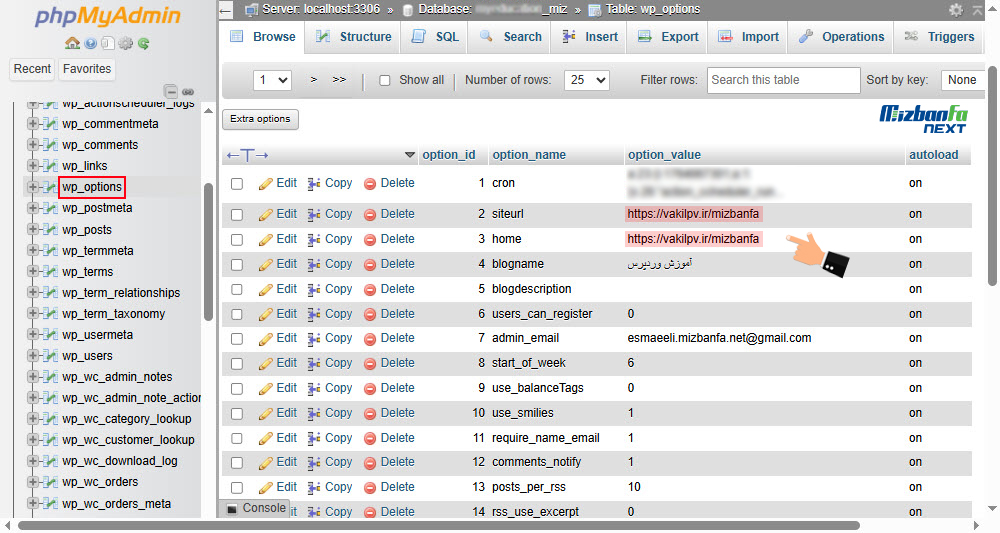
Task: Click Copy icon for blogname row
Action: click(x=314, y=264)
